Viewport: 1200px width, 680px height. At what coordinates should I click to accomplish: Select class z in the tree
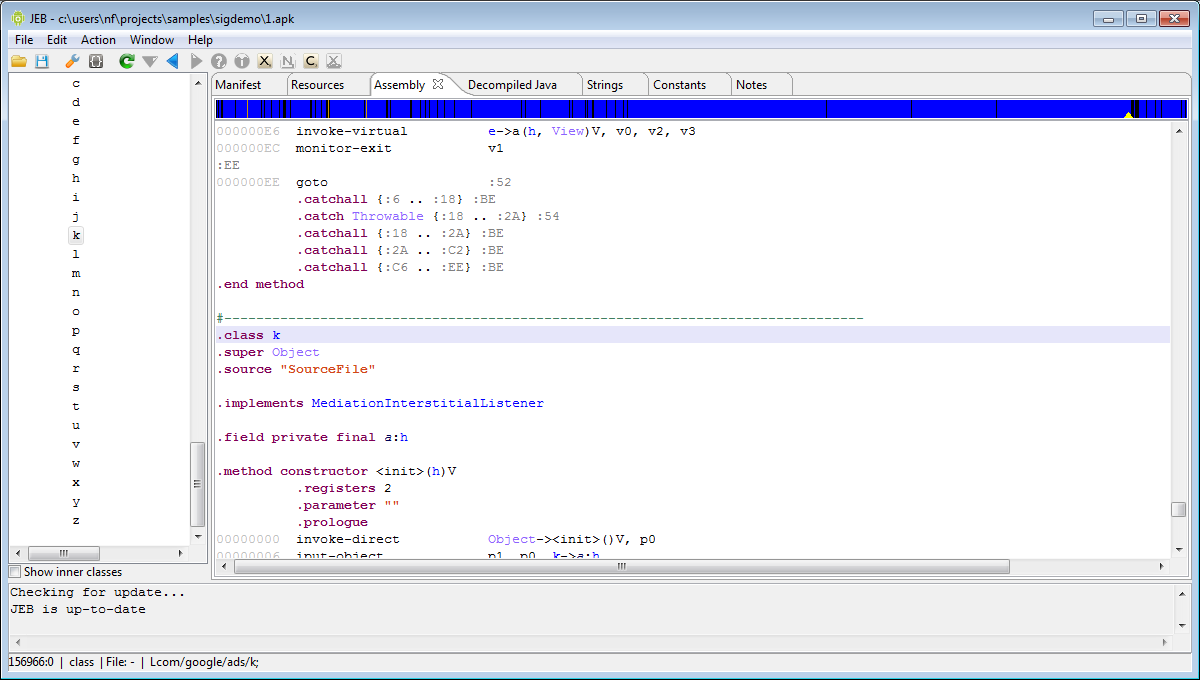tap(76, 521)
